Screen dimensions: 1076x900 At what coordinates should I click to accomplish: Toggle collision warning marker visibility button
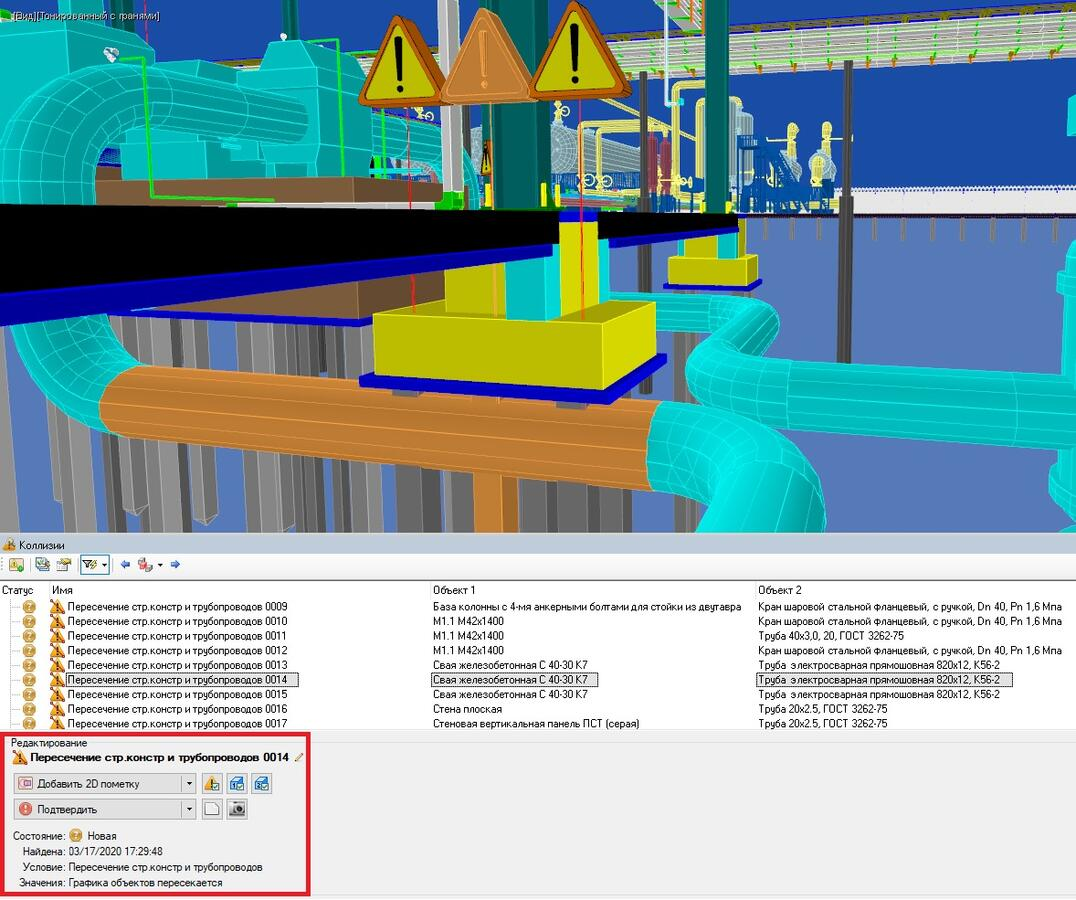point(211,783)
